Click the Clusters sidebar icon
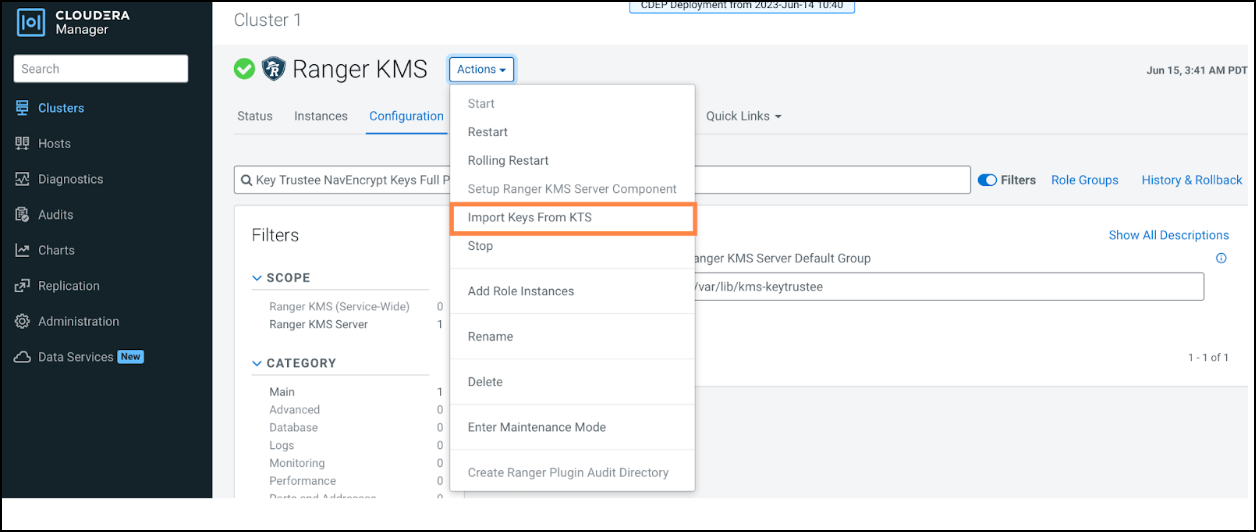The height and width of the screenshot is (532, 1256). point(22,108)
